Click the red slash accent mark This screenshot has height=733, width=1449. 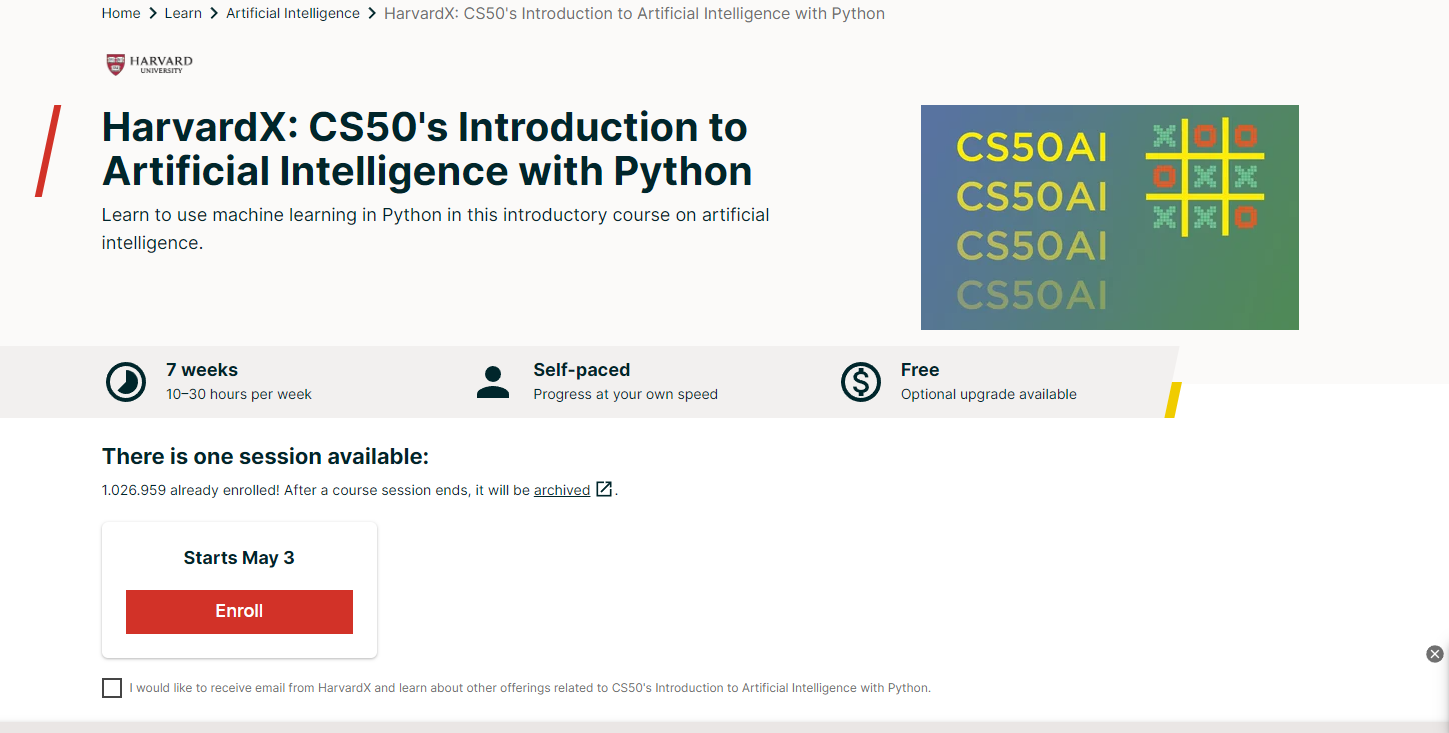(48, 151)
